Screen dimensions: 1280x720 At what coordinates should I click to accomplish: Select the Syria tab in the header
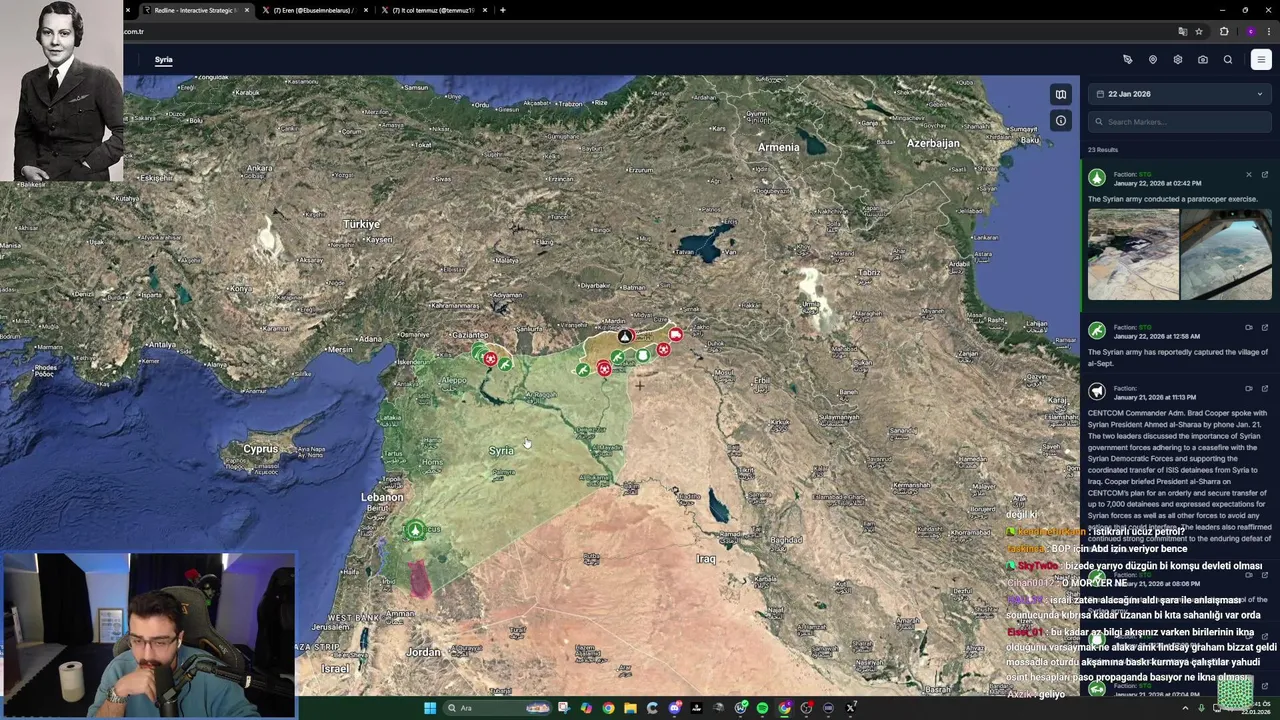tap(163, 60)
